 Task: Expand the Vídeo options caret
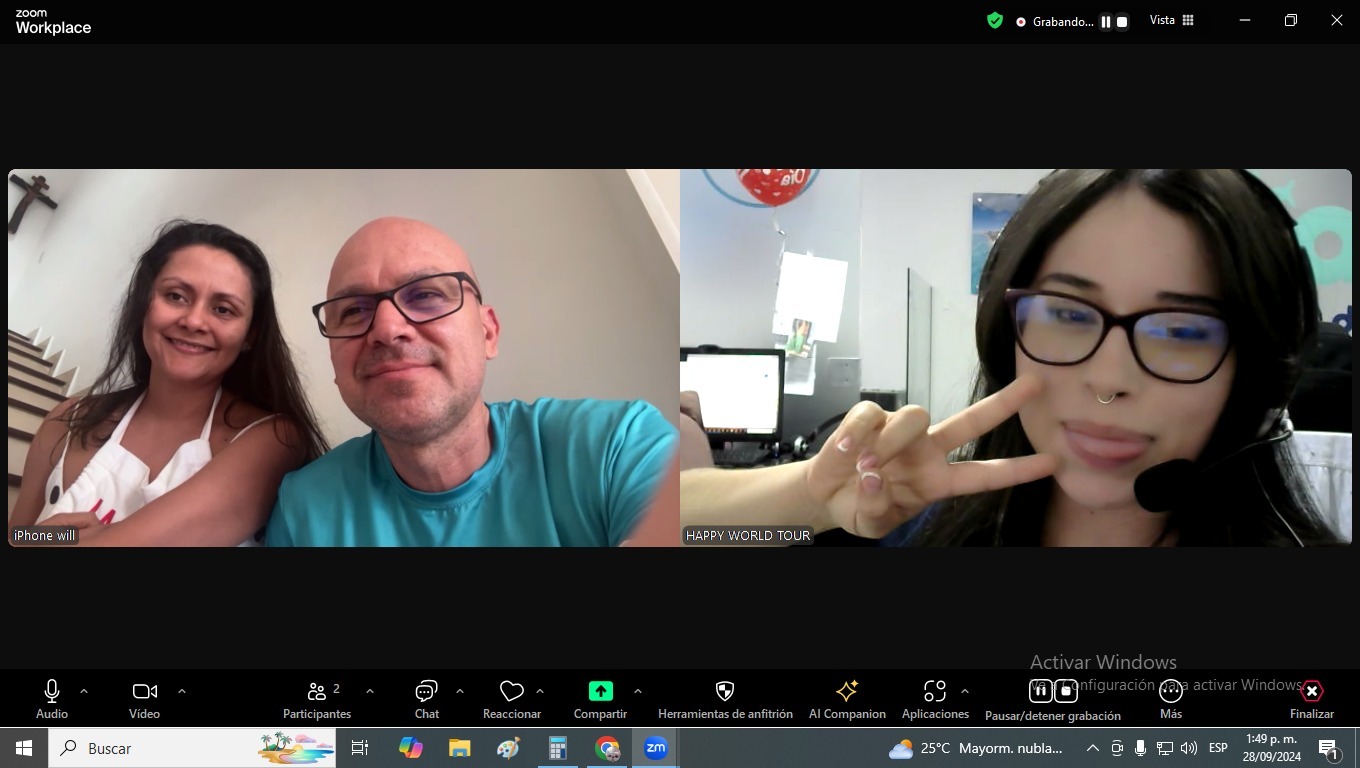(182, 691)
